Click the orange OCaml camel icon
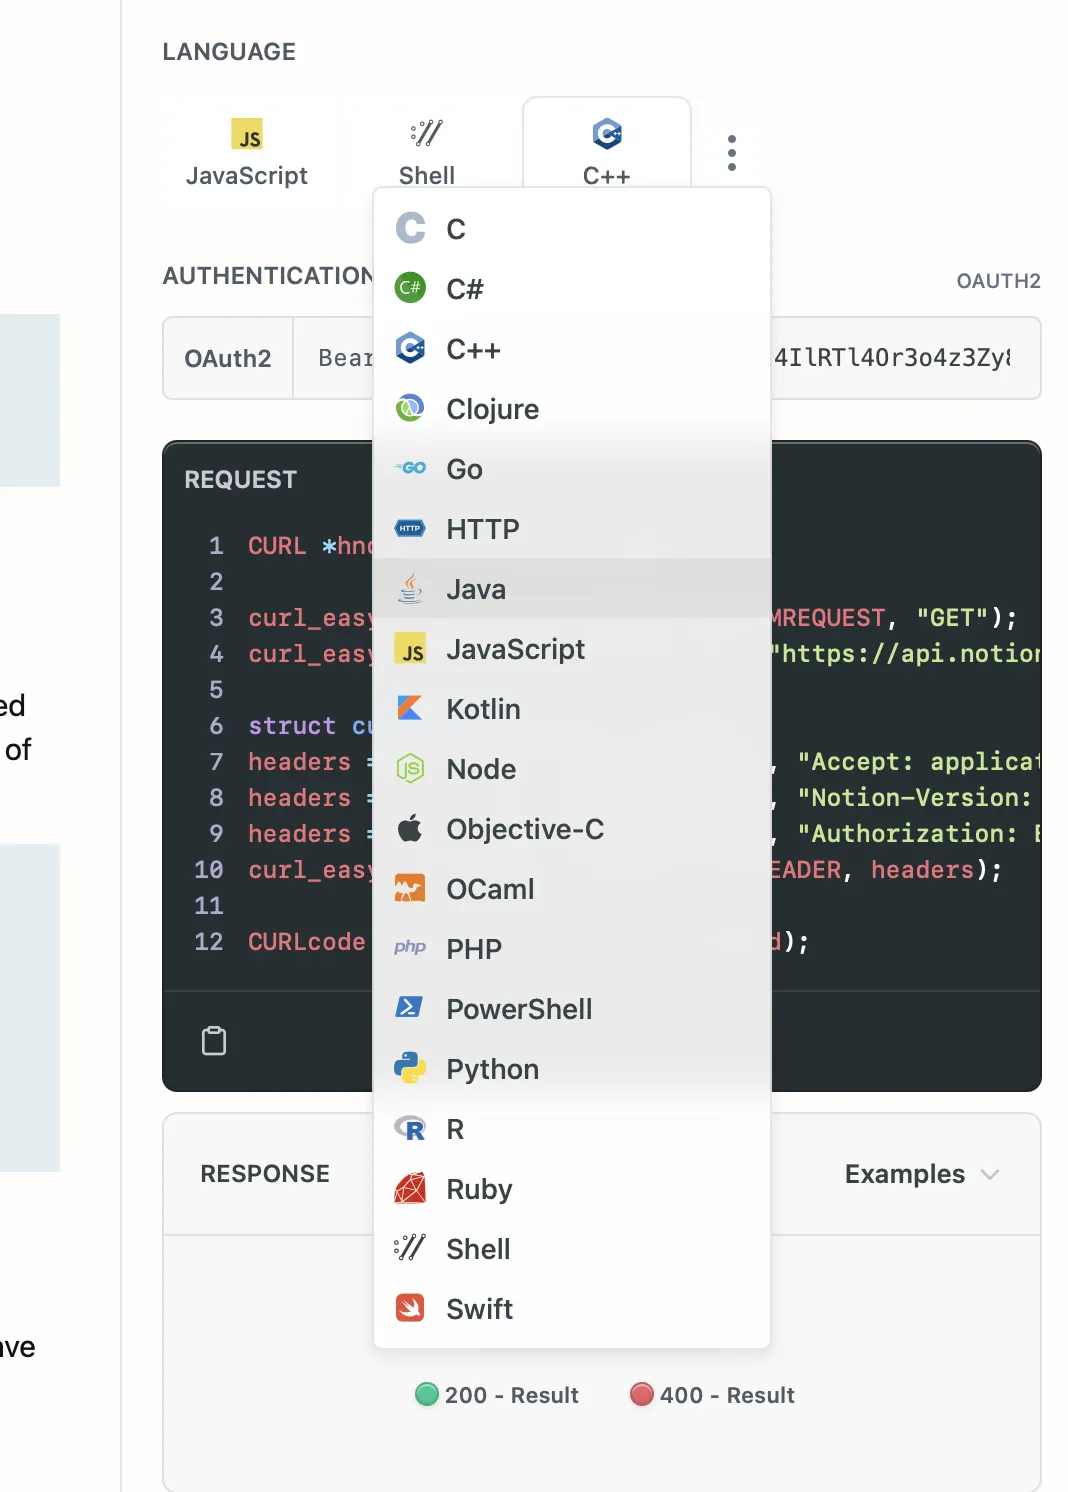The image size is (1068, 1492). tap(410, 888)
